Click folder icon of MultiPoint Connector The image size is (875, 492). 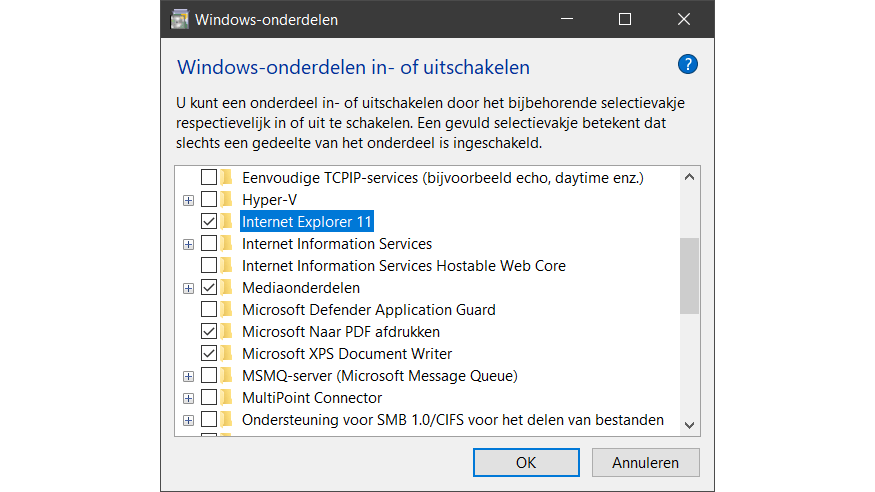[227, 398]
